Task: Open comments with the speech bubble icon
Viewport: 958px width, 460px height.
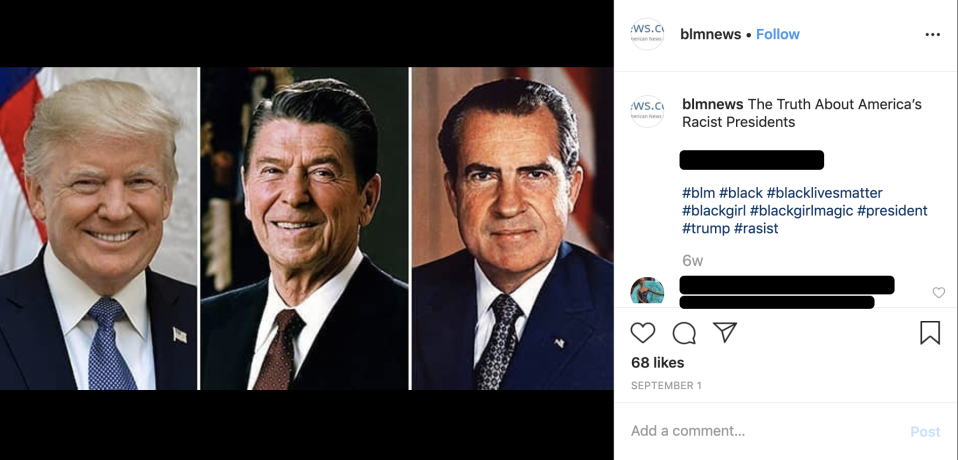Action: [x=684, y=333]
